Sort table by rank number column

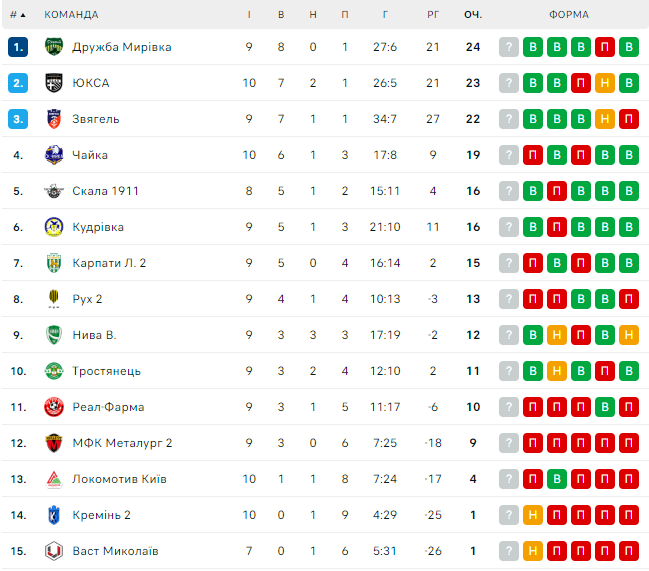(x=17, y=15)
